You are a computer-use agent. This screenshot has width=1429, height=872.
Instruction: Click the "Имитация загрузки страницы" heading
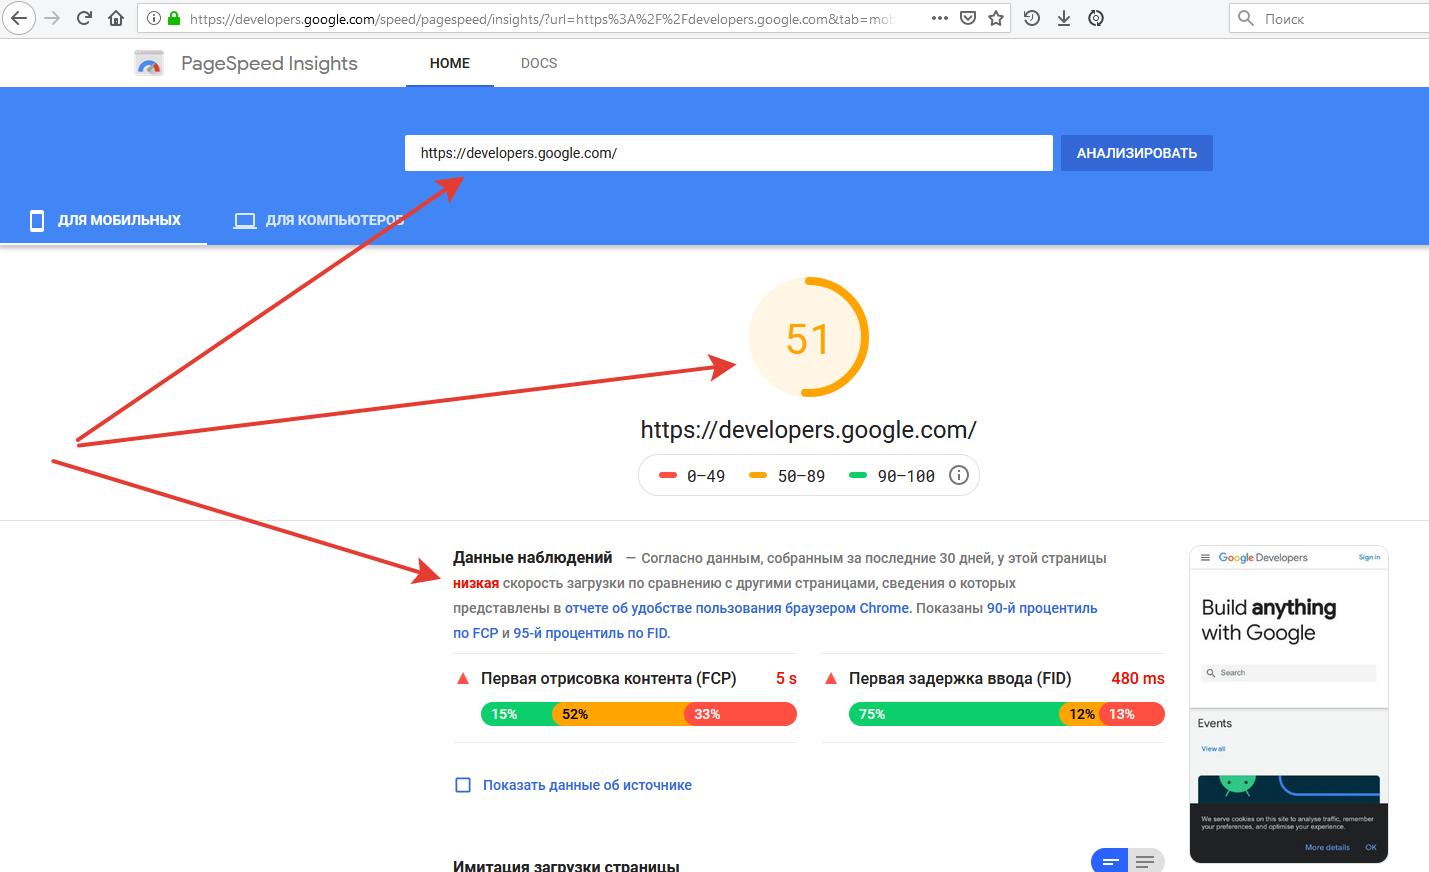click(566, 865)
